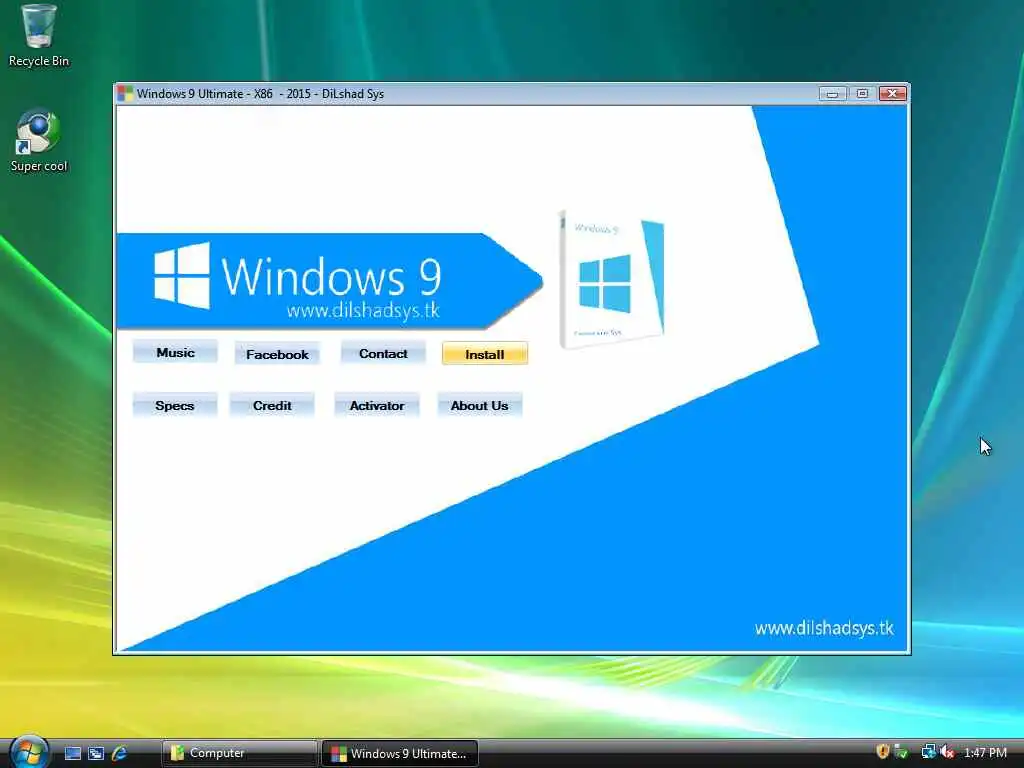Click Switch between windows quick launch icon
This screenshot has height=768, width=1024.
[x=96, y=753]
